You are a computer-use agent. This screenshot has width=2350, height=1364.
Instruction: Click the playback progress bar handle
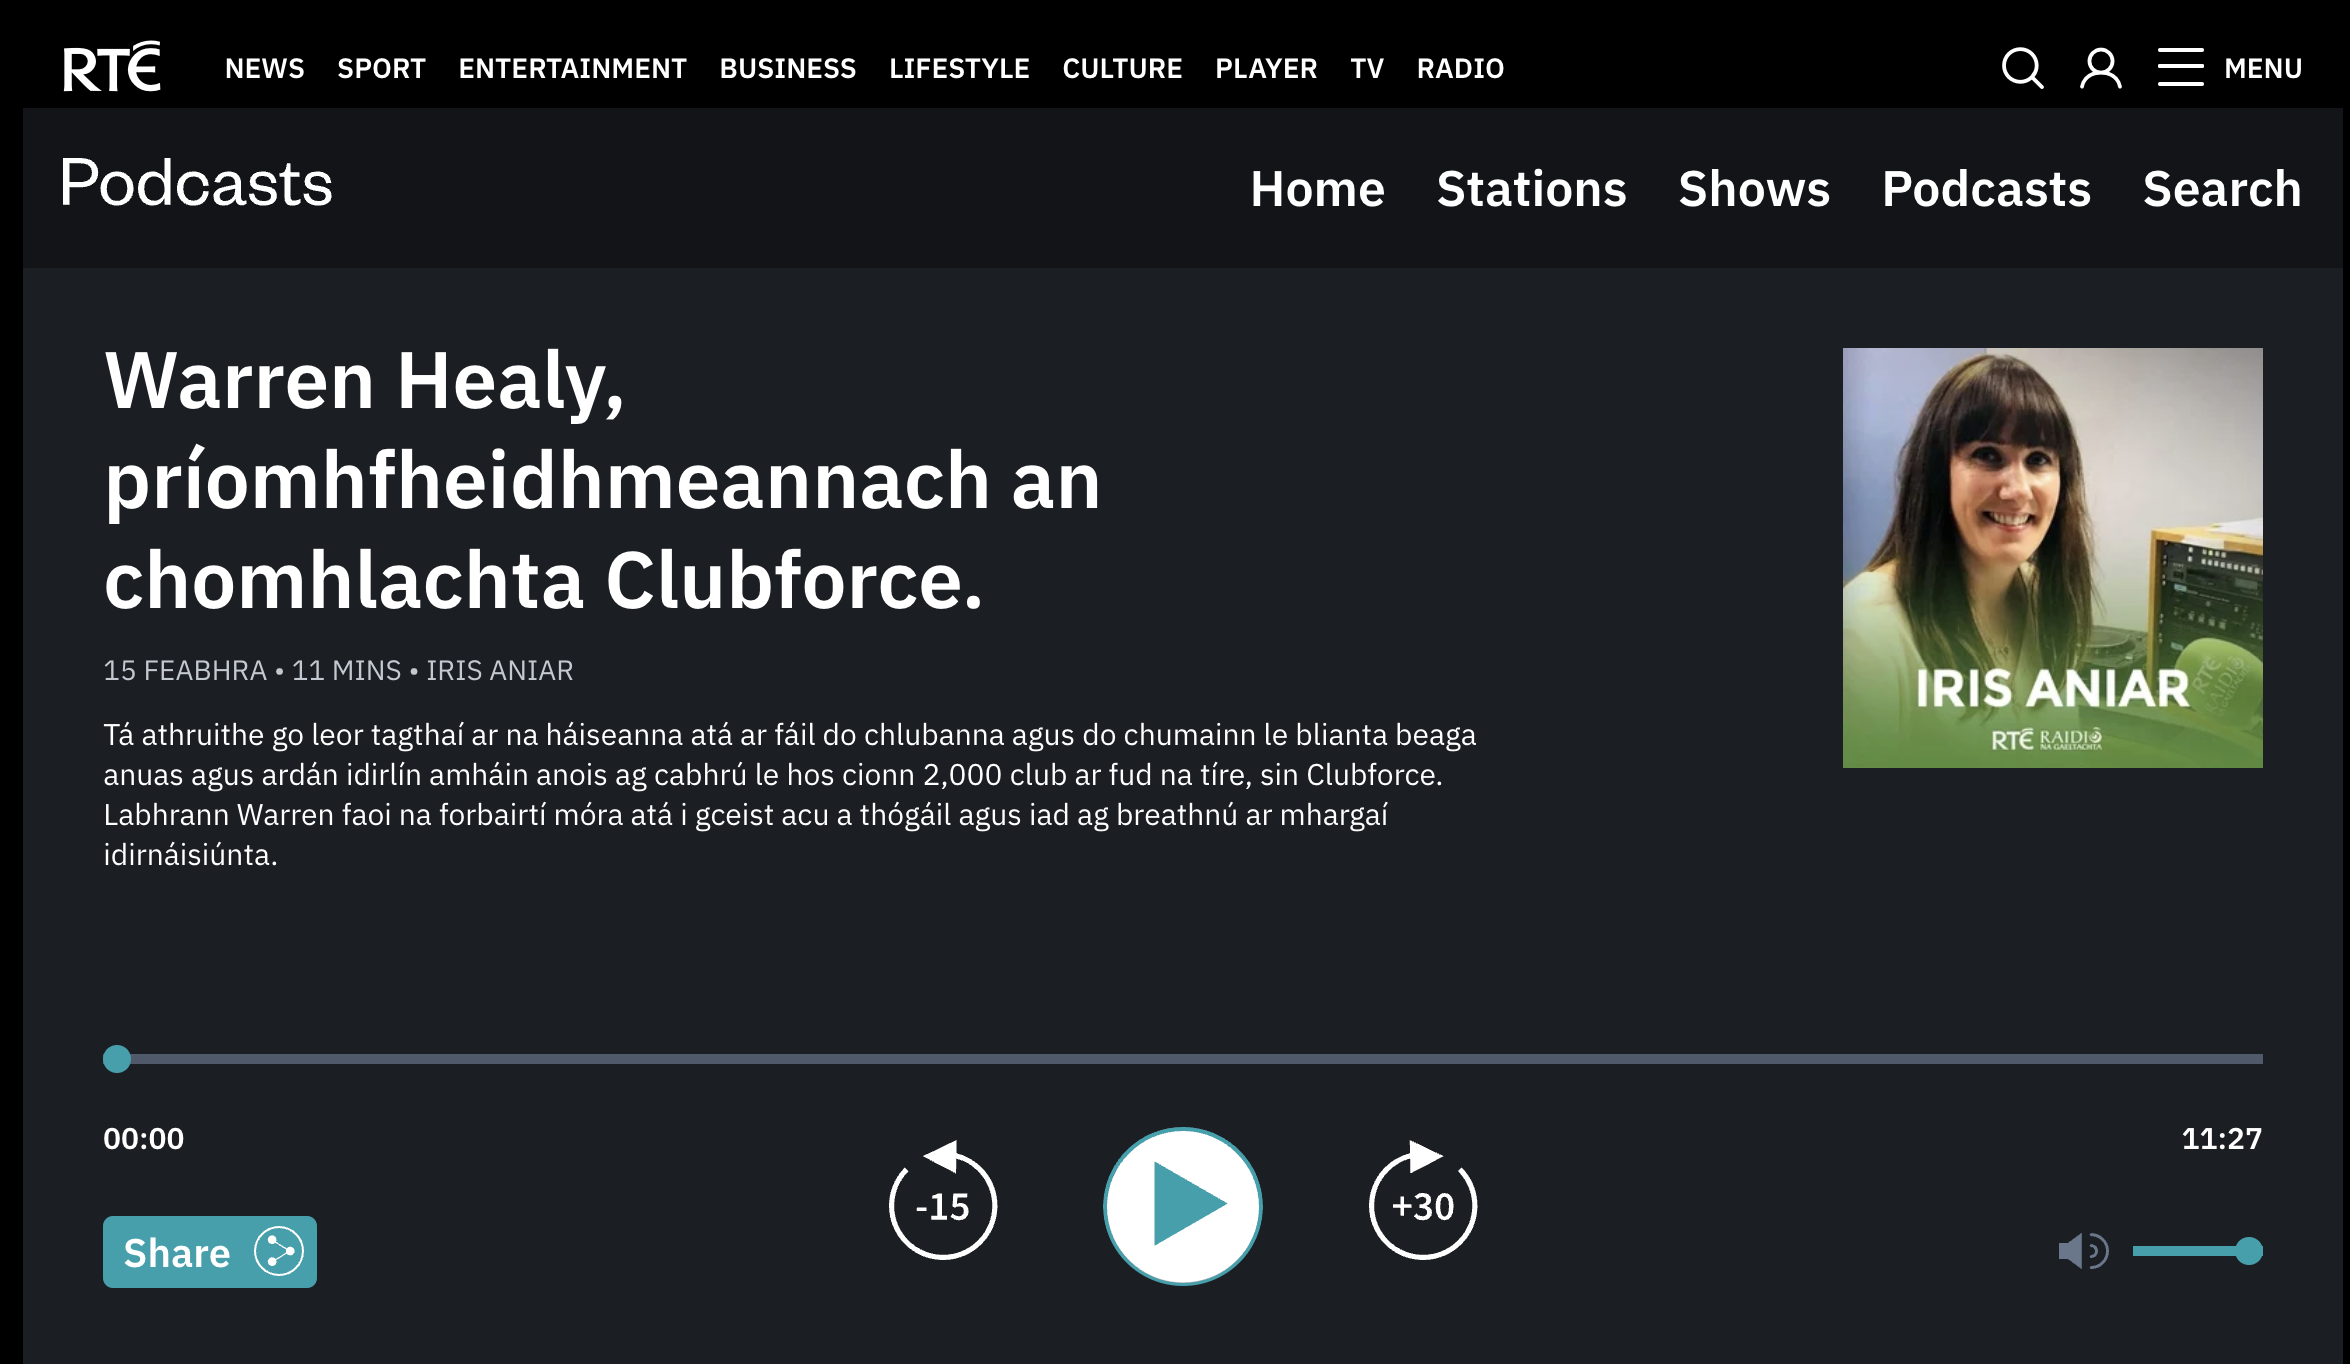click(117, 1059)
